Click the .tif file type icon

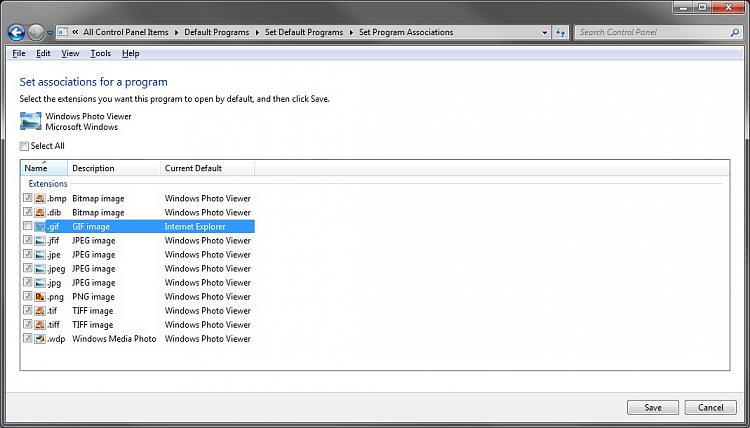(40, 310)
